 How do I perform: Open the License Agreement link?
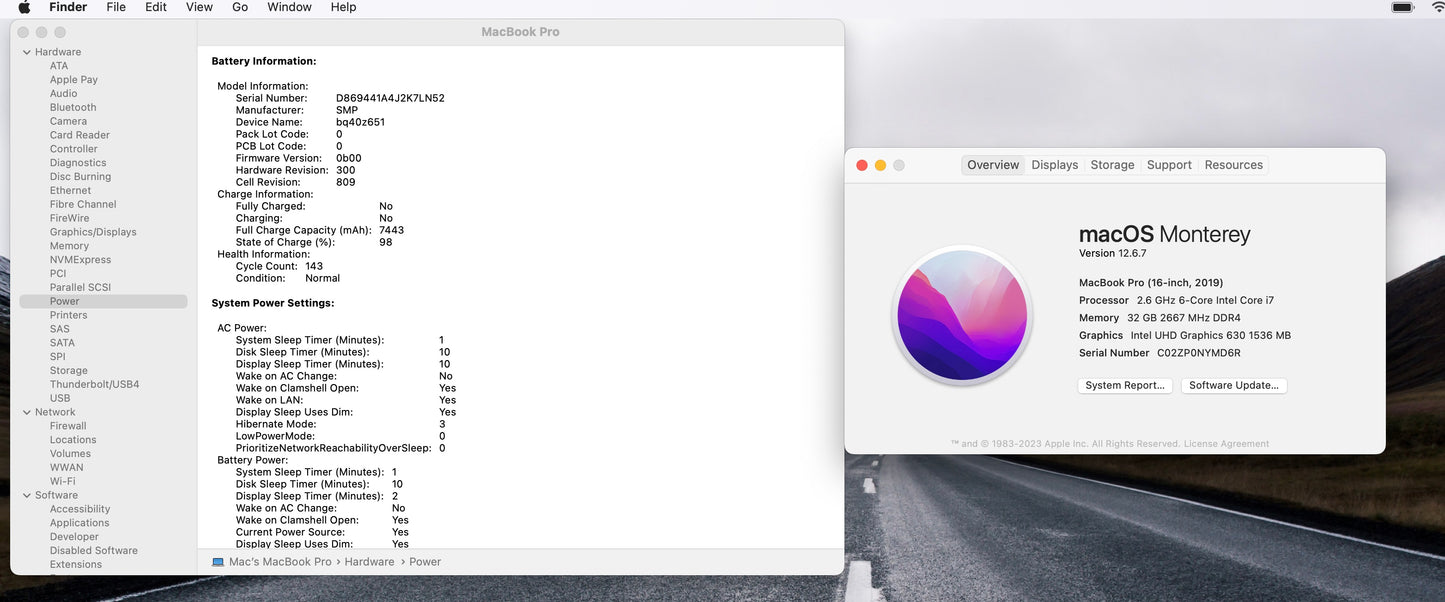click(x=1226, y=444)
